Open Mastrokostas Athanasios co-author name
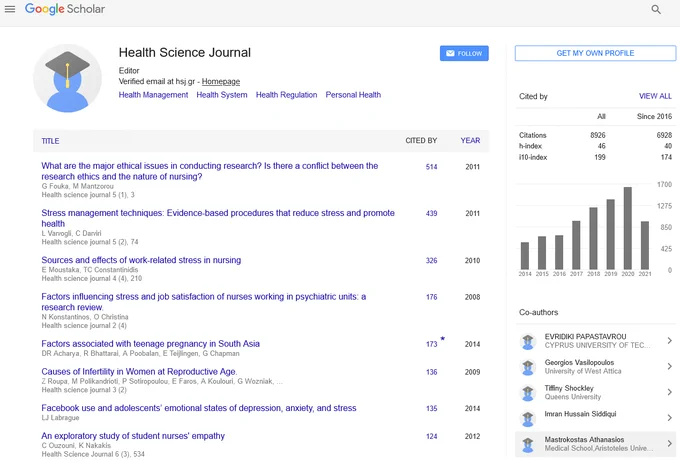This screenshot has height=463, width=680. [584, 440]
